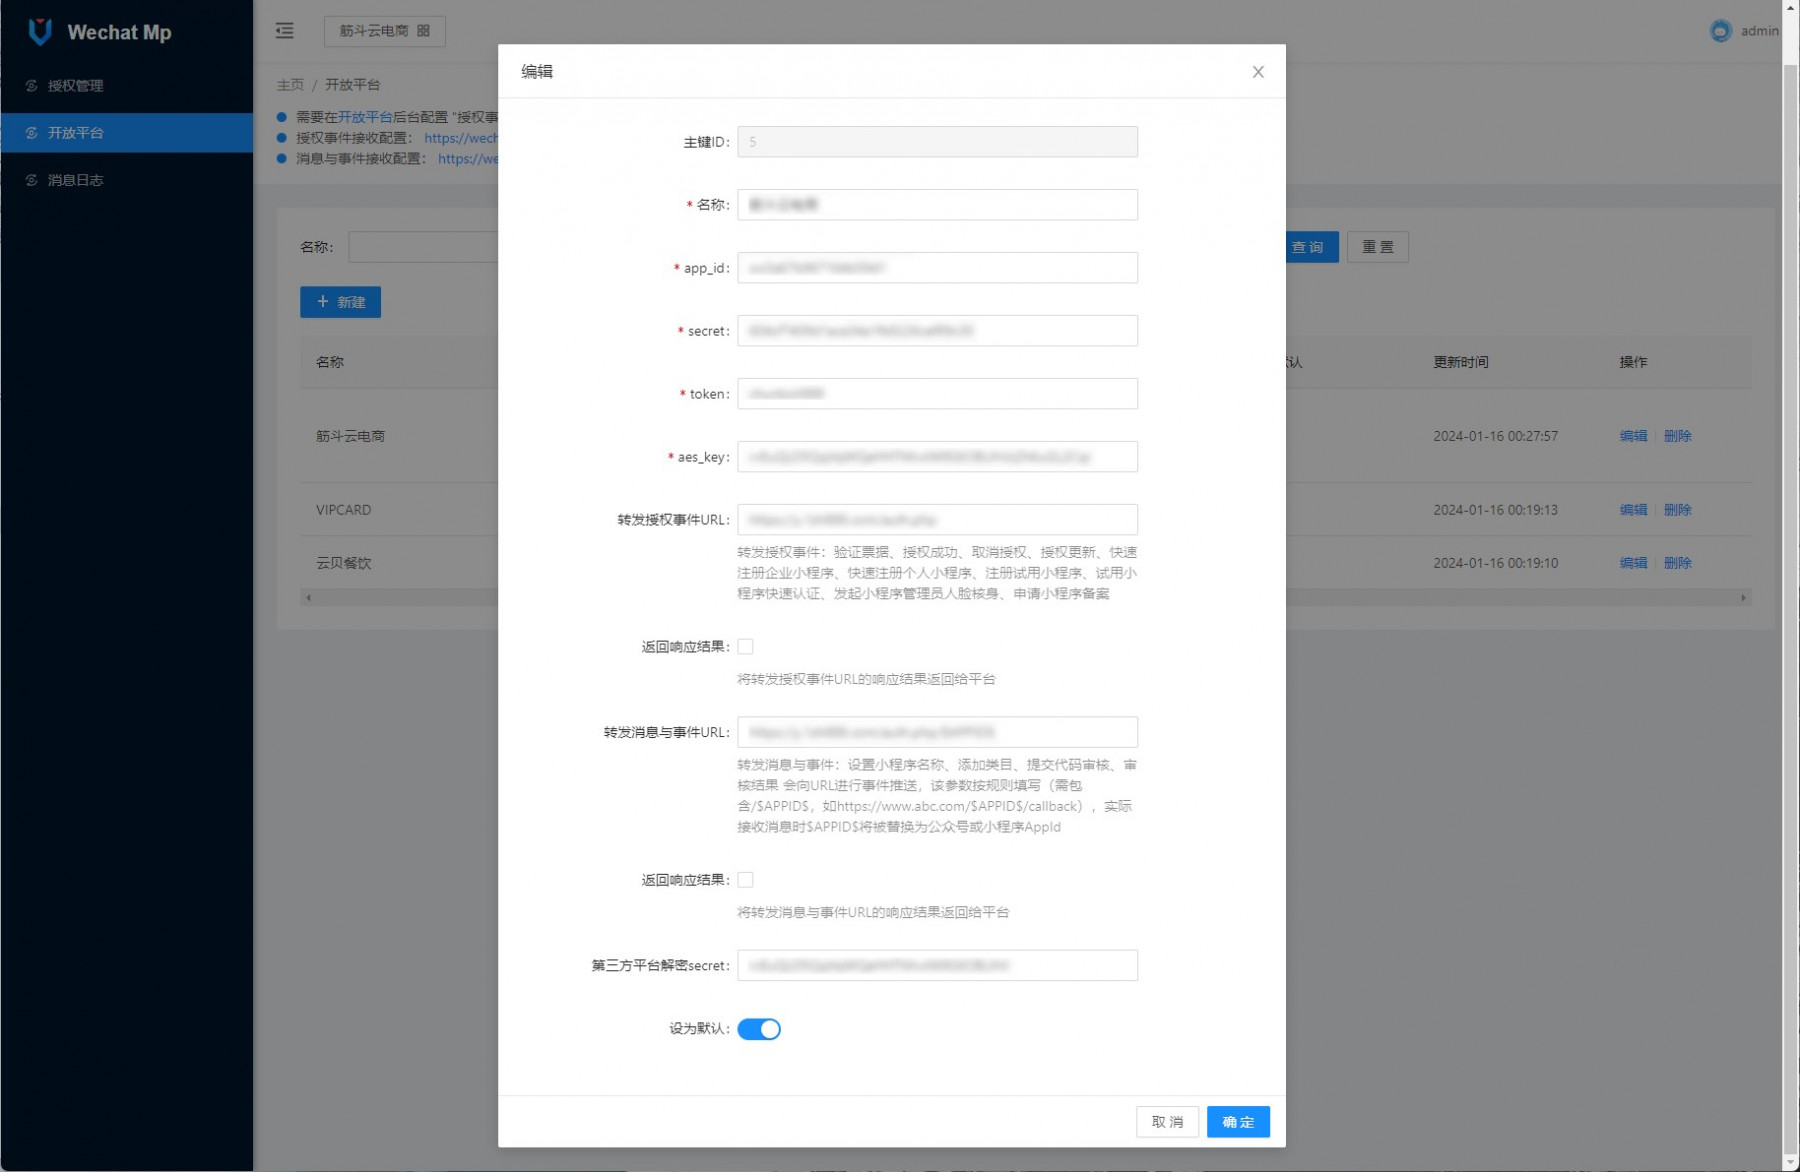Viewport: 1800px width, 1172px height.
Task: Click 删除 link for VIPCARD row
Action: tap(1677, 510)
